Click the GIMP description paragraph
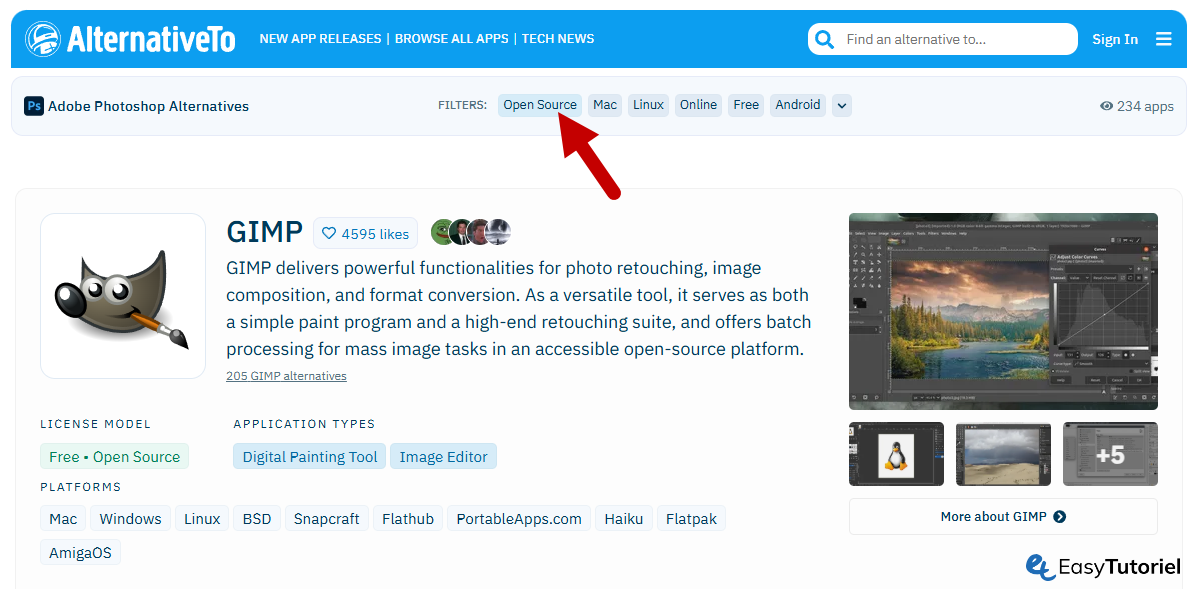1202x589 pixels. tap(519, 309)
